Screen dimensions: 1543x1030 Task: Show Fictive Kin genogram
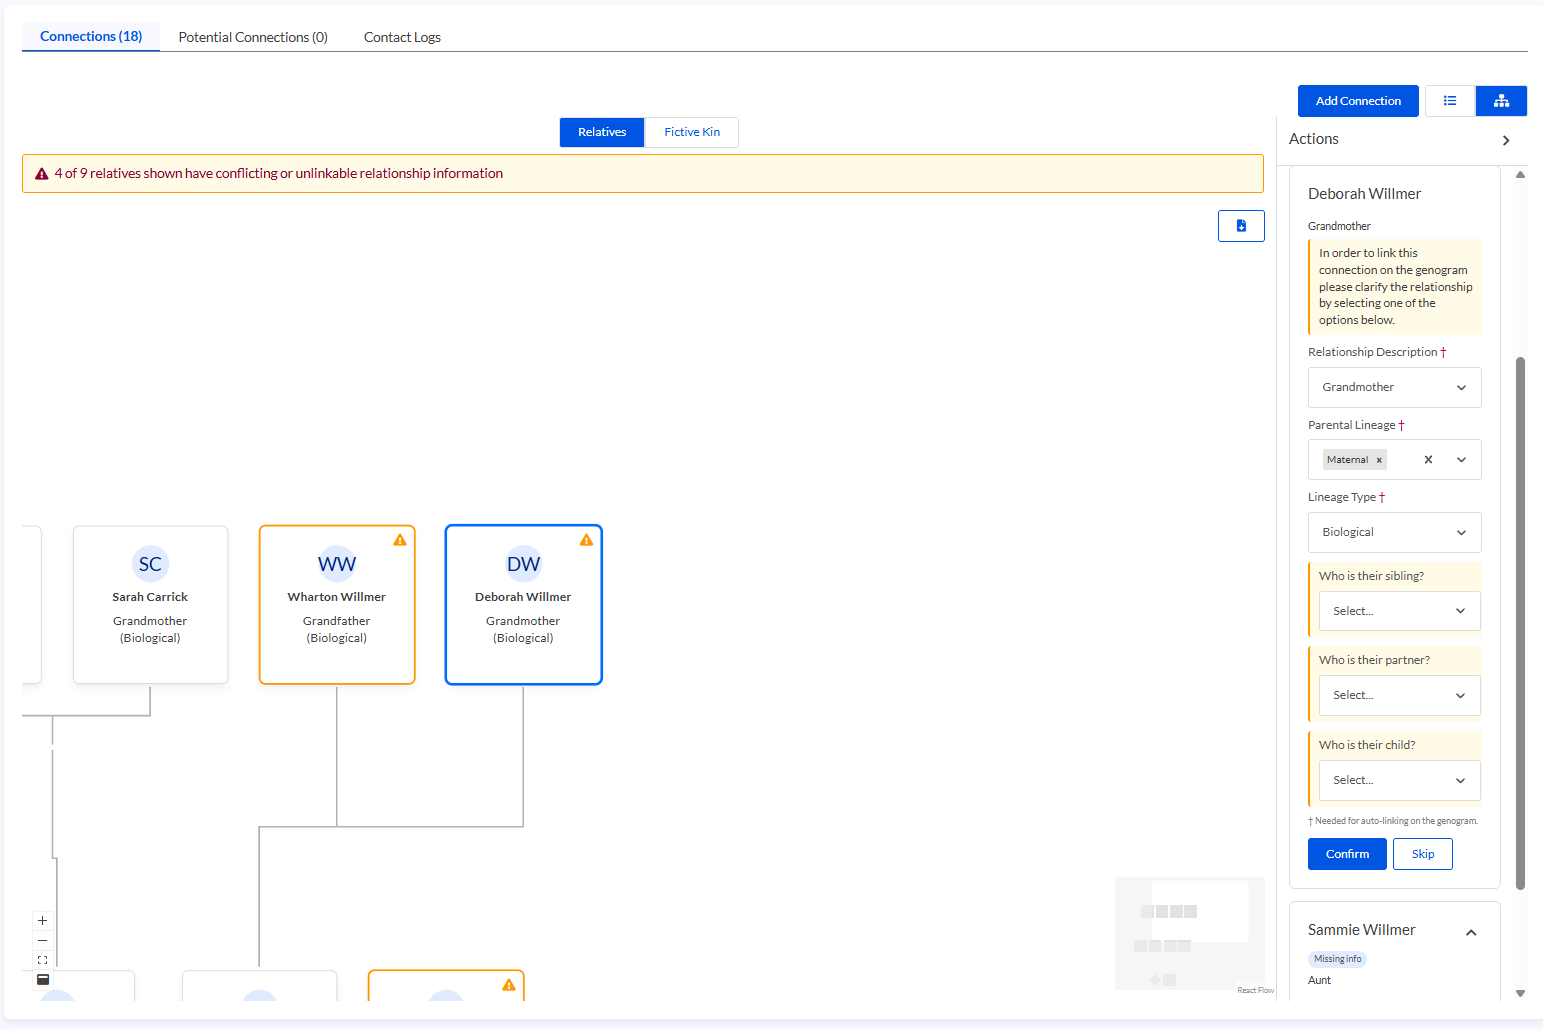coord(692,132)
